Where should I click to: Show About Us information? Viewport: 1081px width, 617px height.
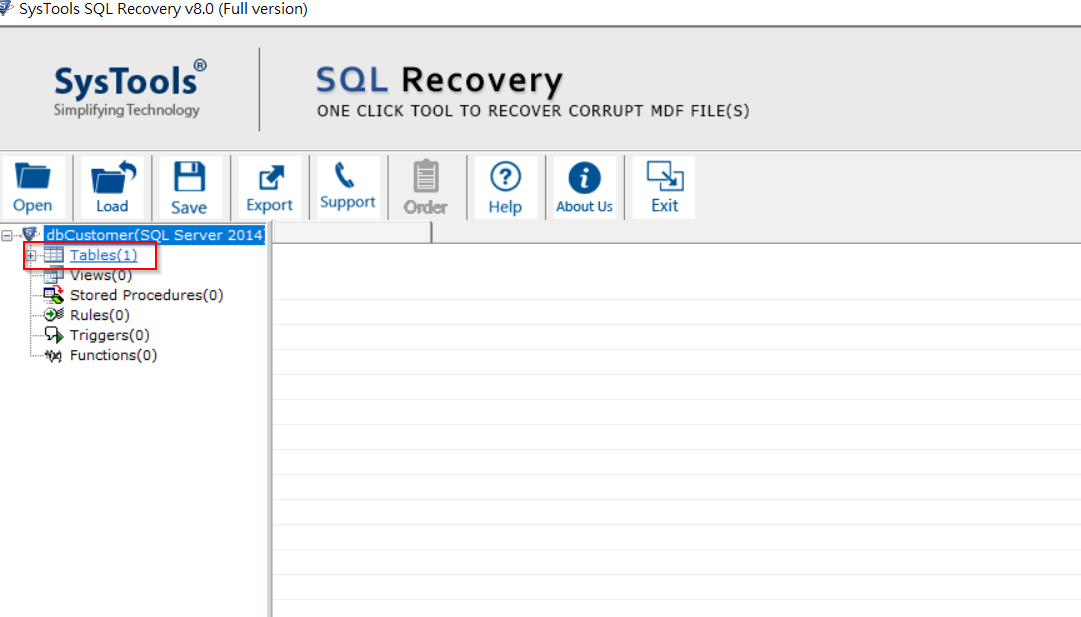pos(585,188)
